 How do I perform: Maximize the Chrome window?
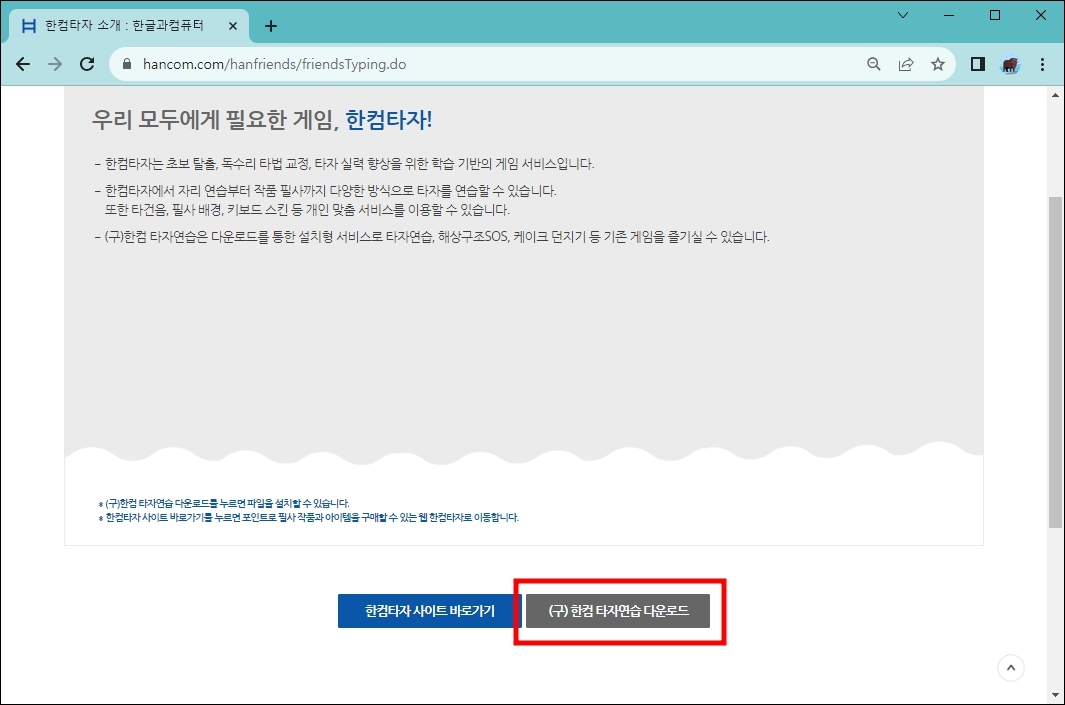click(995, 15)
